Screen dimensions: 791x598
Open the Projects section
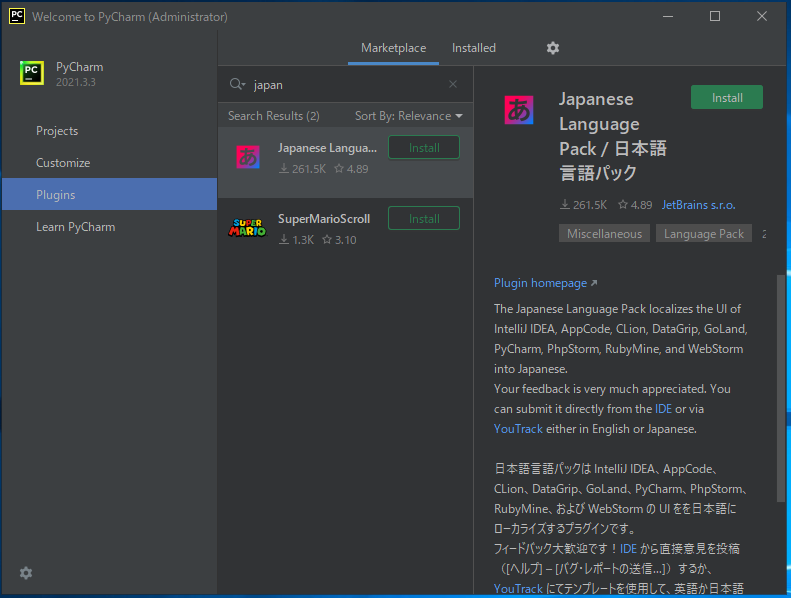109,131
